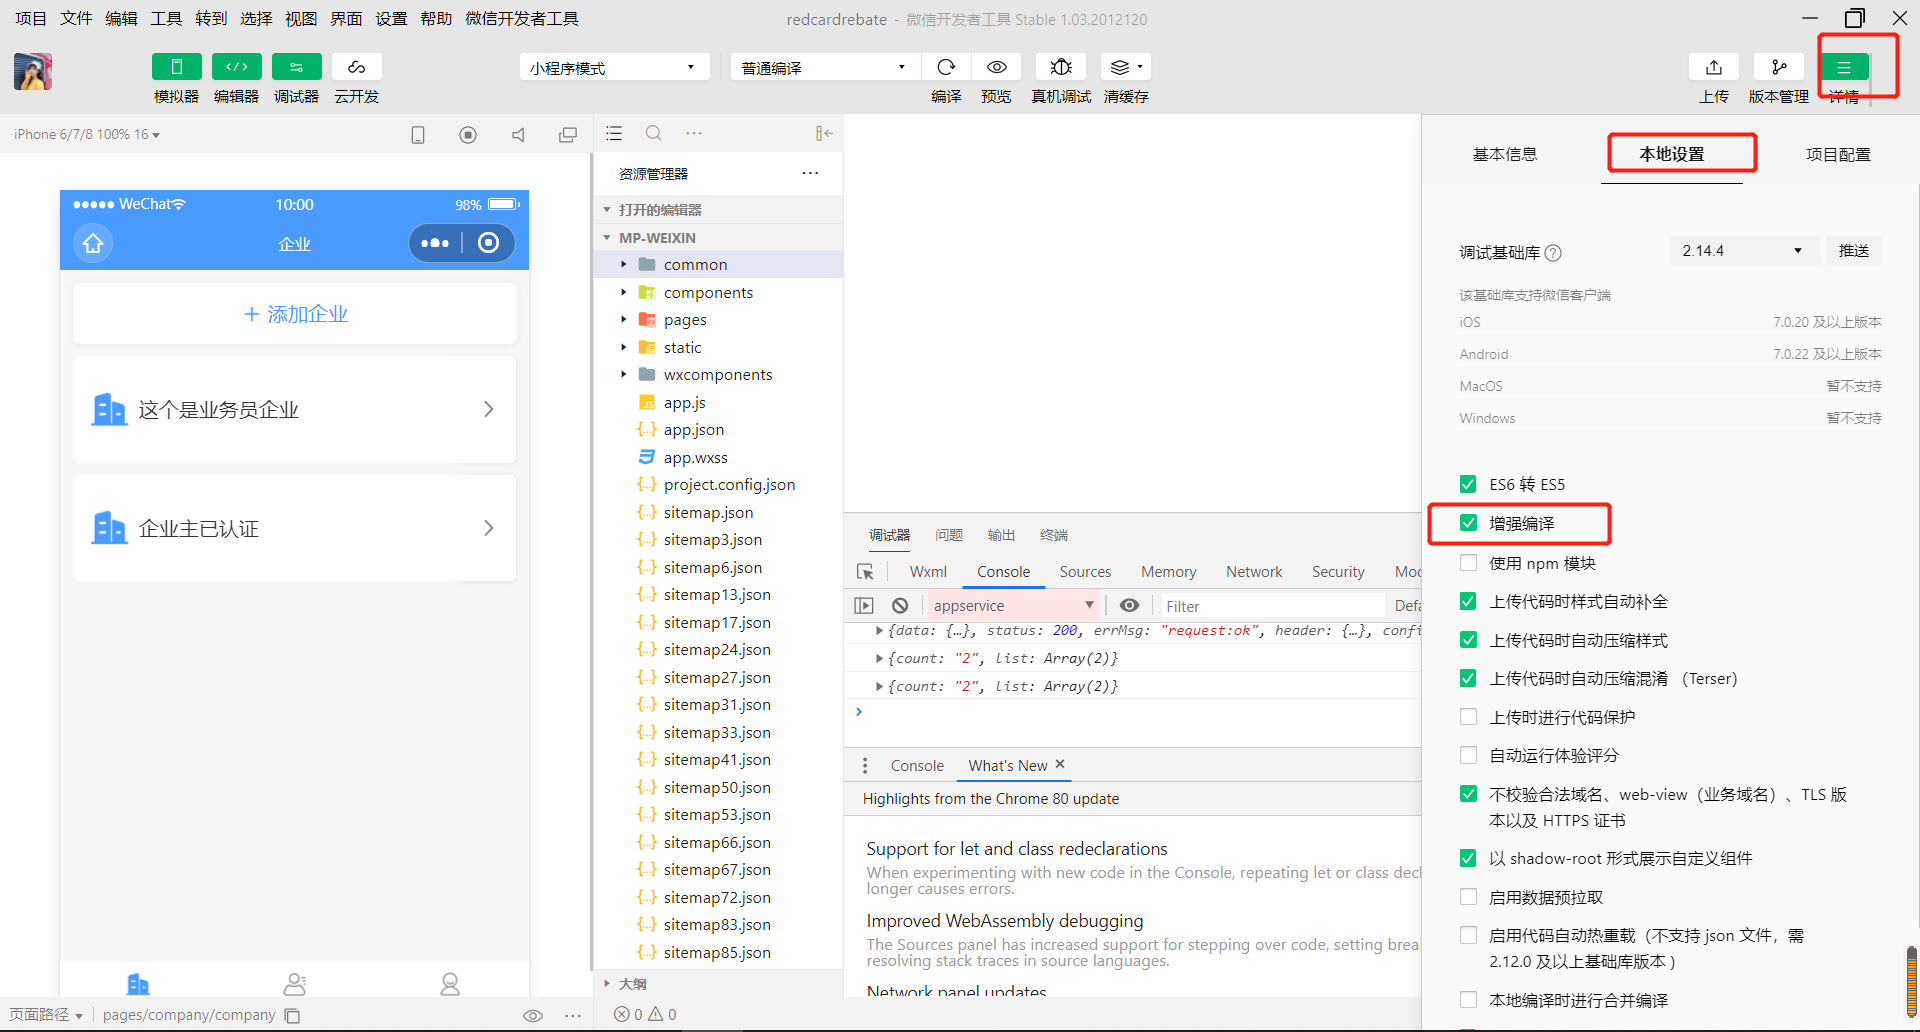Click the home icon in simulator
Viewport: 1920px width, 1032px height.
(x=93, y=243)
